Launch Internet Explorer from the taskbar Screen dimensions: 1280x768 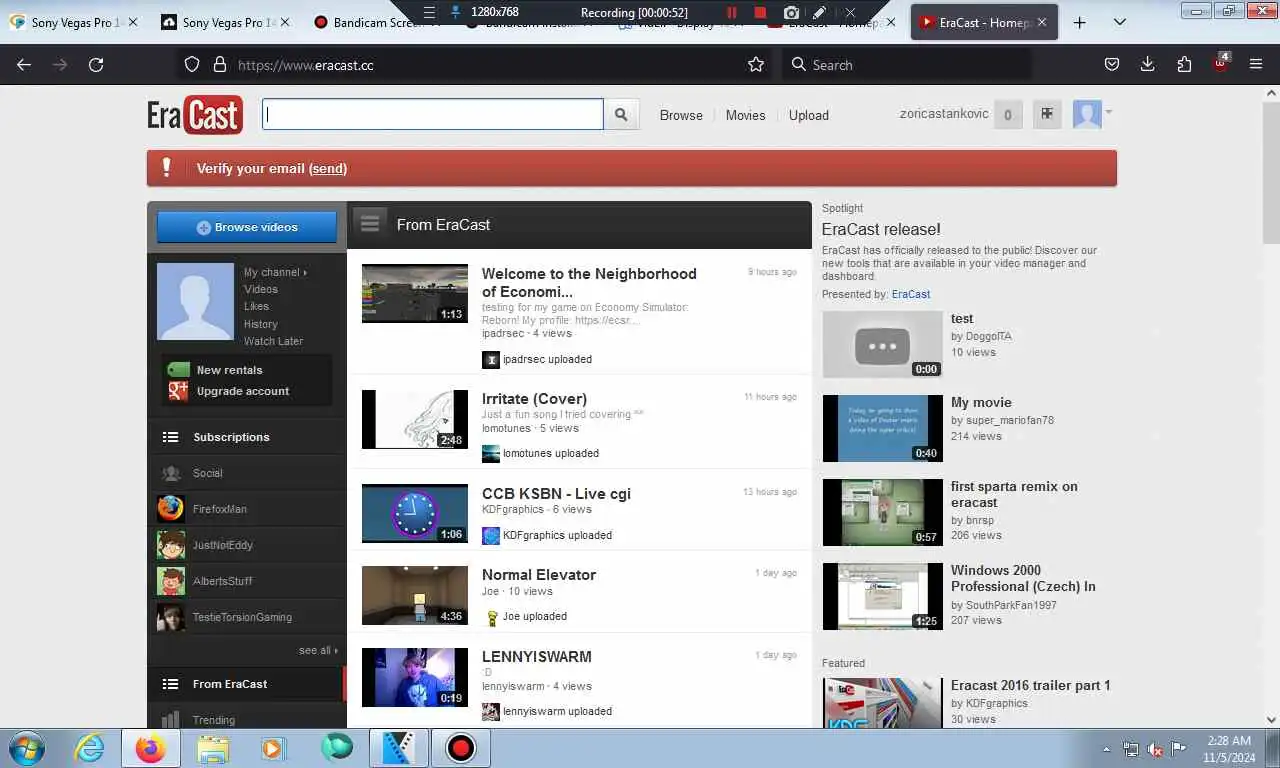point(89,748)
